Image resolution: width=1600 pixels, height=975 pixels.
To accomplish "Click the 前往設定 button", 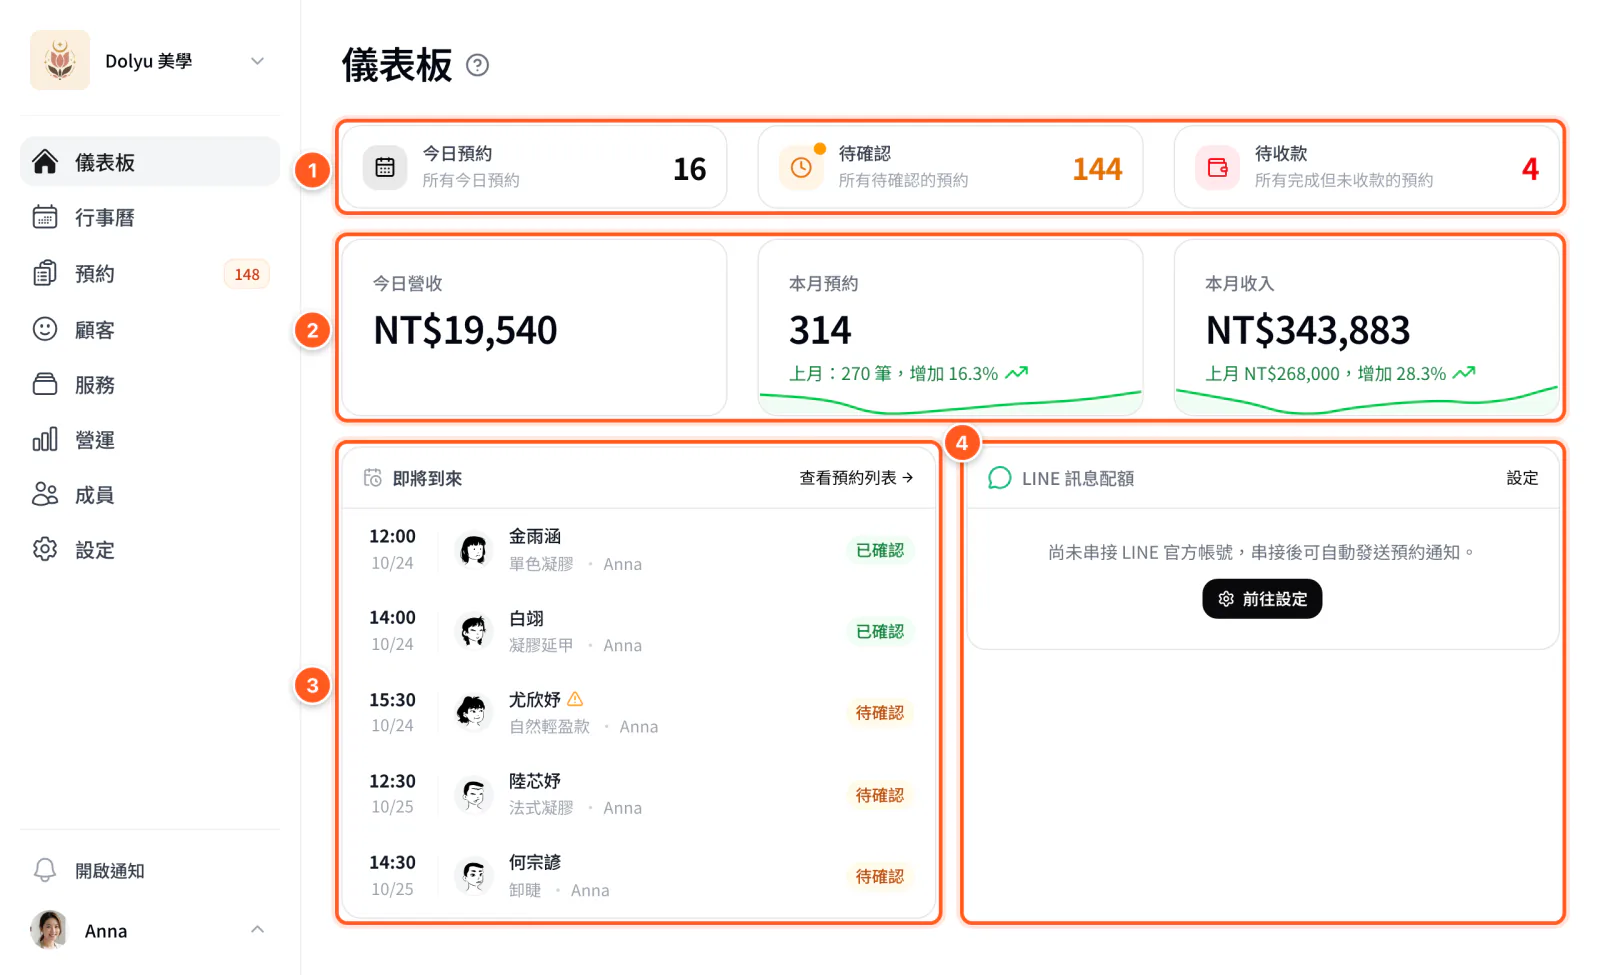I will pyautogui.click(x=1262, y=599).
